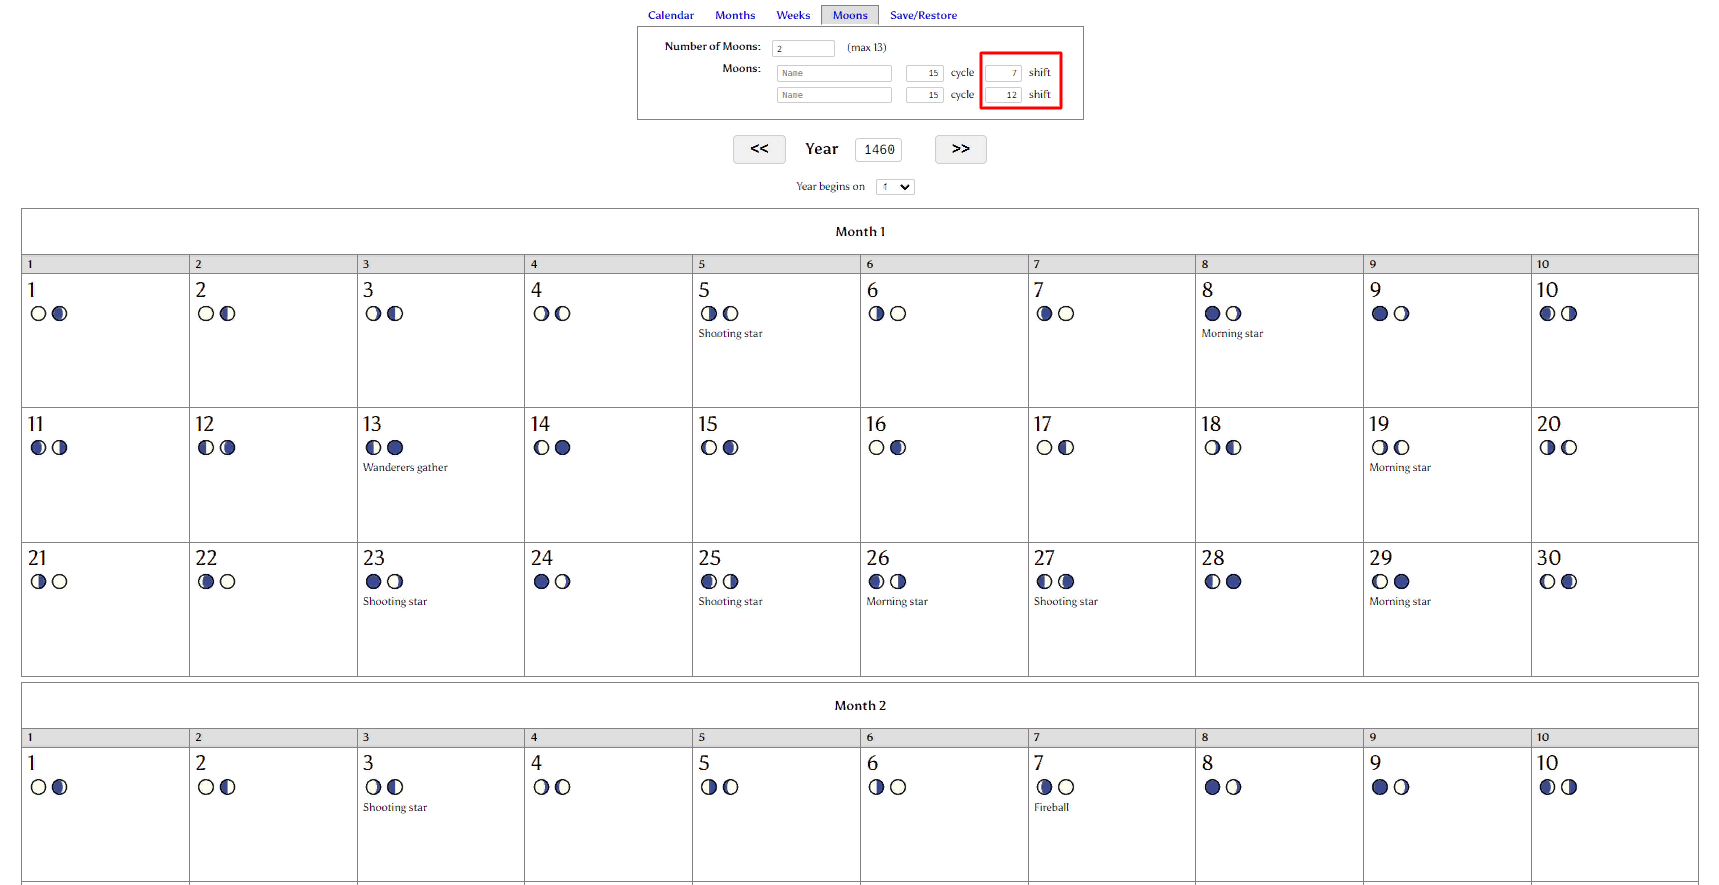Click second moon icon on Month 1 day 24
The height and width of the screenshot is (885, 1719).
click(x=563, y=582)
